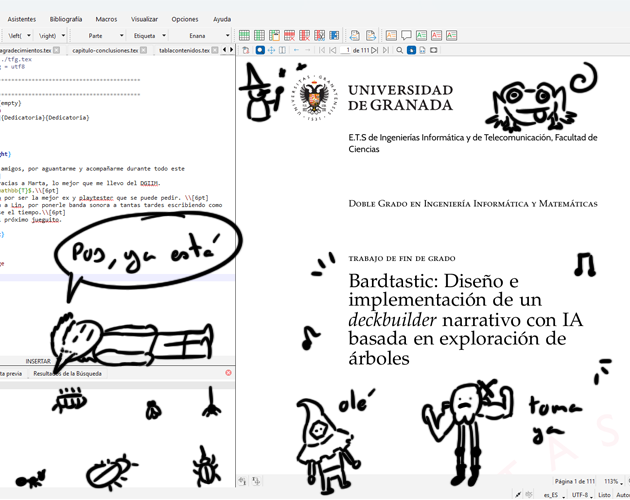The width and height of the screenshot is (630, 500).
Task: Go to previous PDF page
Action: [333, 50]
